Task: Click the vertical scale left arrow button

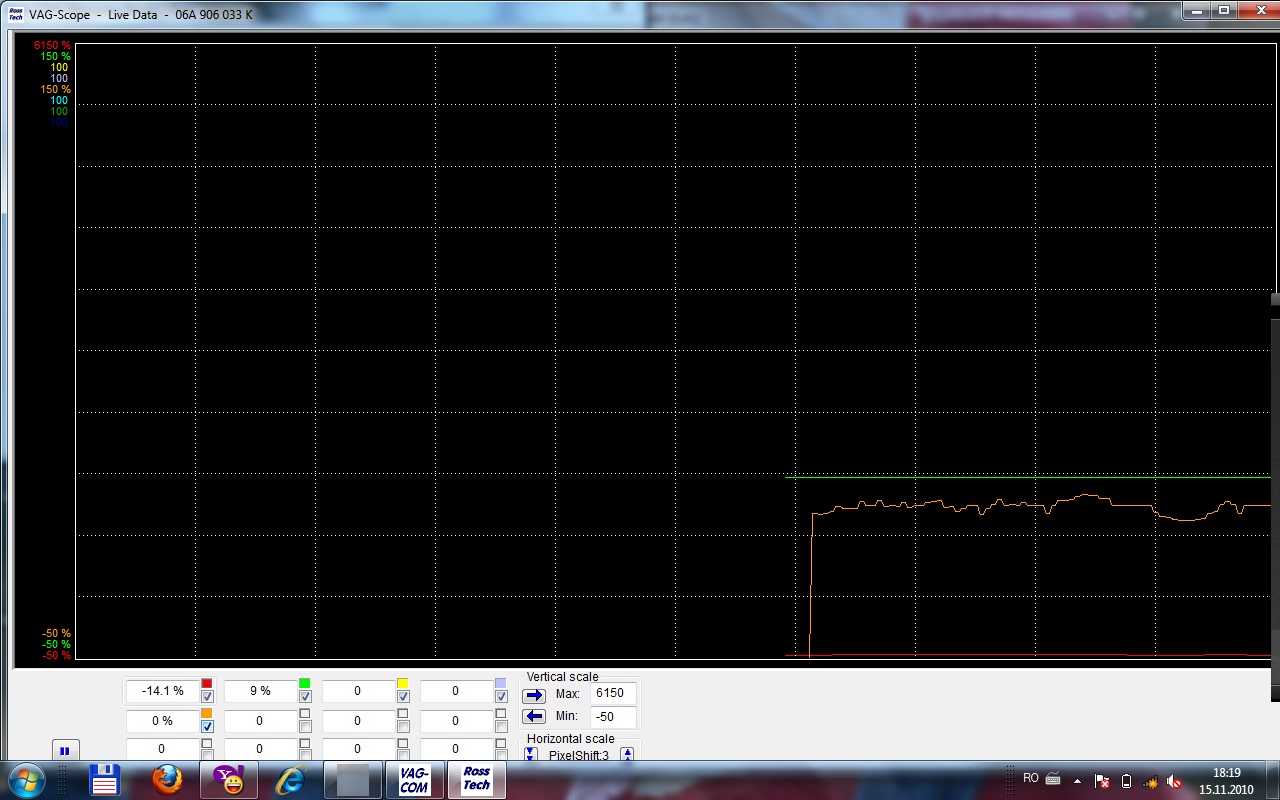Action: (534, 716)
